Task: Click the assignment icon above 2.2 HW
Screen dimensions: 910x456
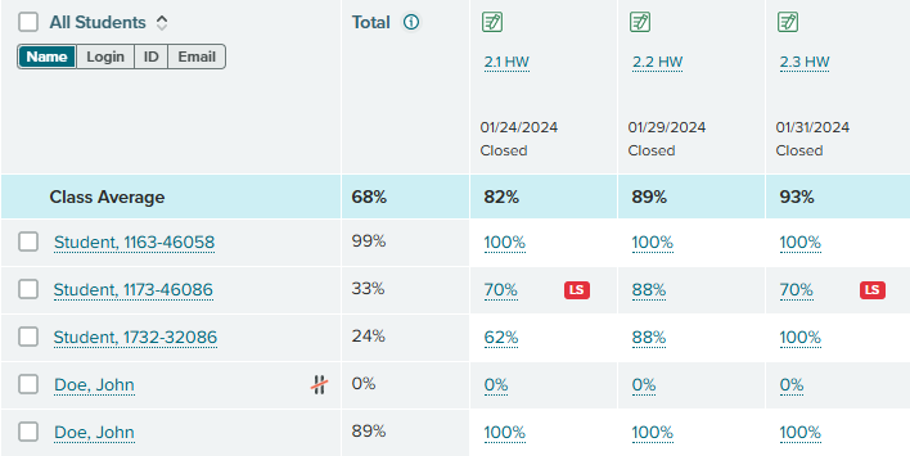Action: [640, 22]
